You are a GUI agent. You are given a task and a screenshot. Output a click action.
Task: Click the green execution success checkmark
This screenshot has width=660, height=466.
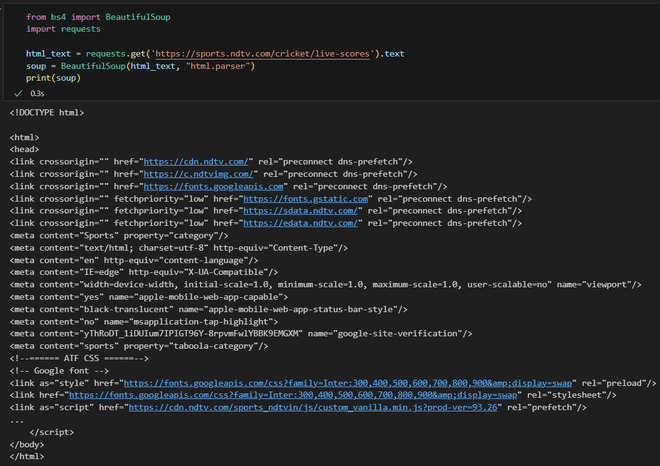[18, 92]
